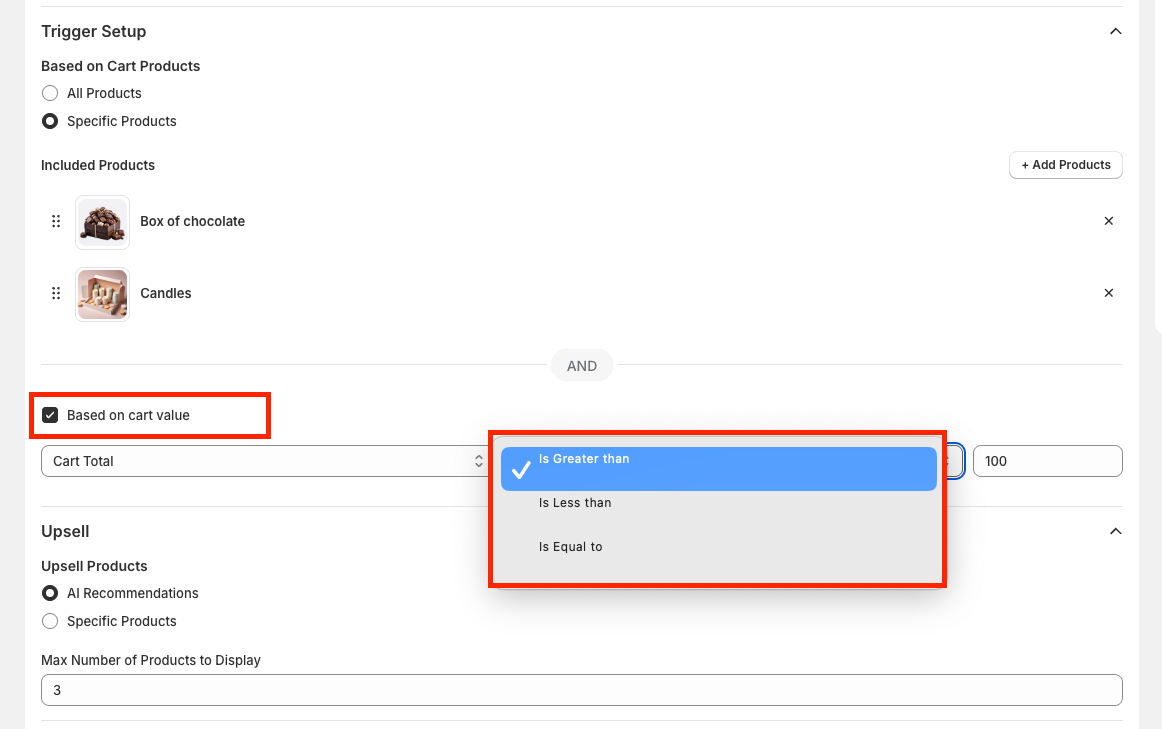1162x729 pixels.
Task: Pick Is Equal to from list
Action: pos(570,547)
